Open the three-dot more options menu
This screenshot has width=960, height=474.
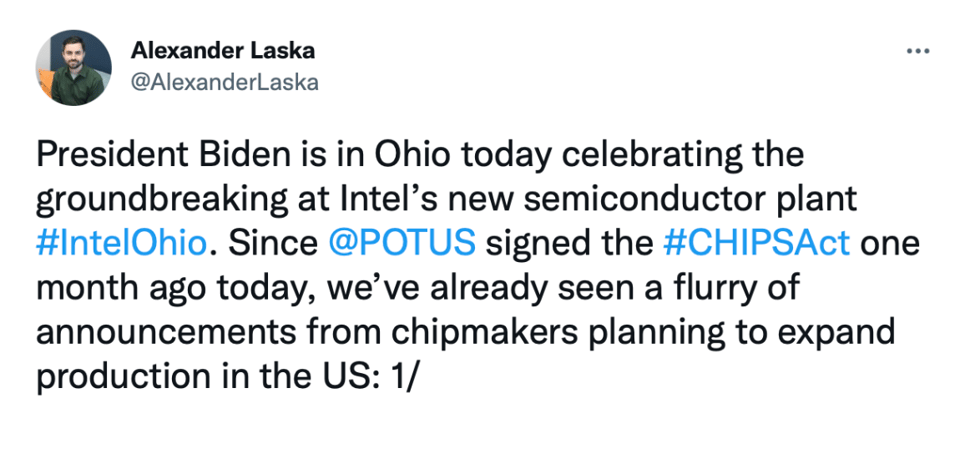pyautogui.click(x=917, y=51)
